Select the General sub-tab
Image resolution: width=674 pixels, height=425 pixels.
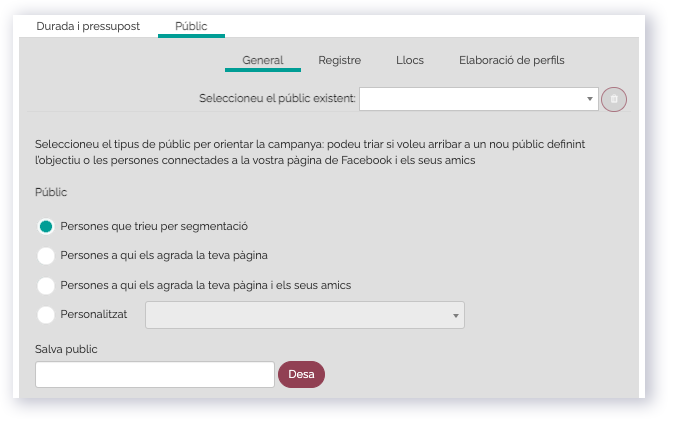(x=263, y=60)
